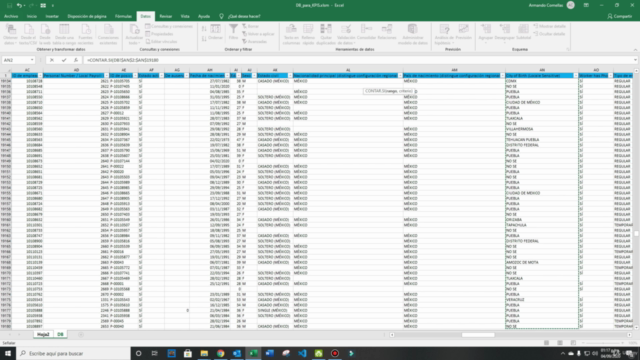This screenshot has width=640, height=360.
Task: Click Editar vínculos
Action: pos(161,42)
